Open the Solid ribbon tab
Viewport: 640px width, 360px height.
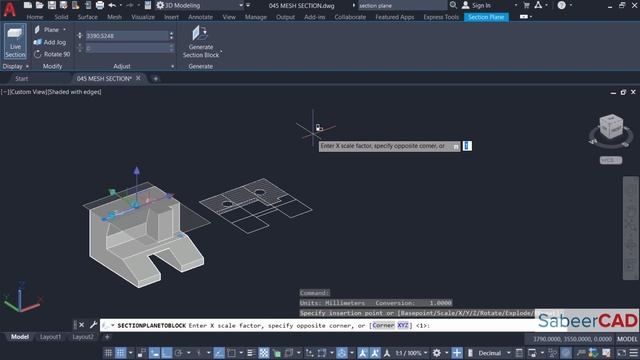[x=61, y=17]
